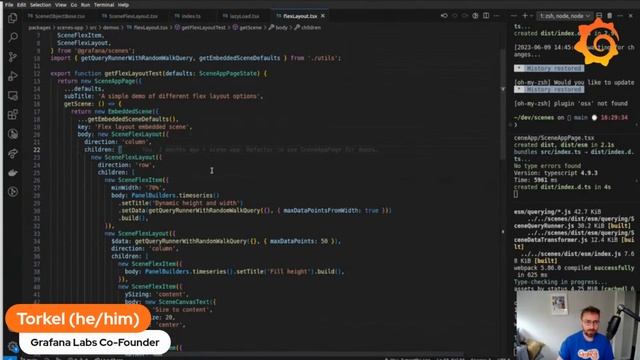Click 'Version: typescript 4.9.3' in terminal

[556, 173]
